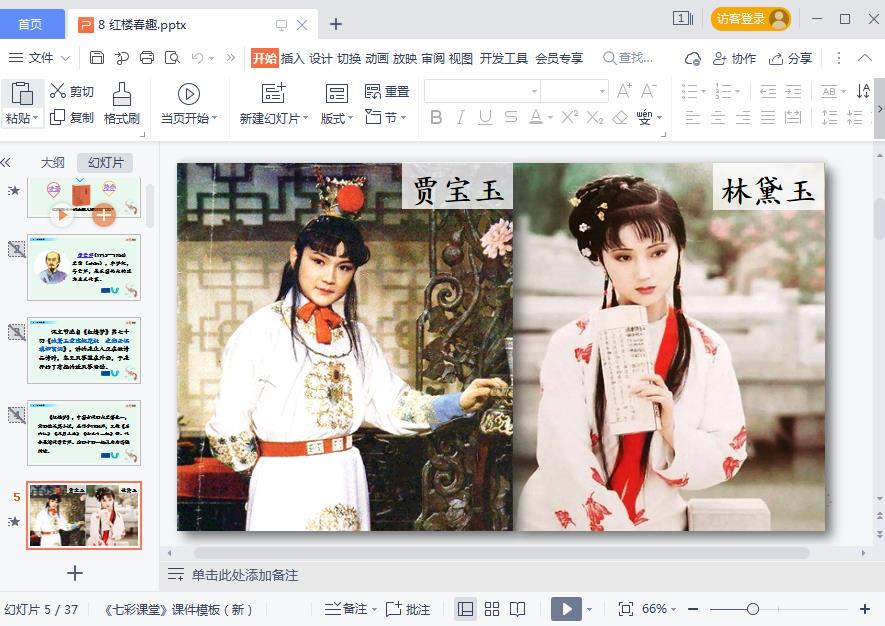This screenshot has width=885, height=626.
Task: Click Reset (重置) button
Action: [x=387, y=91]
